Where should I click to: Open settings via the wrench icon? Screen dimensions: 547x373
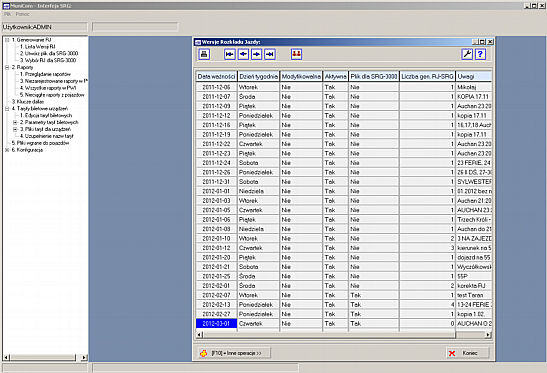click(467, 54)
